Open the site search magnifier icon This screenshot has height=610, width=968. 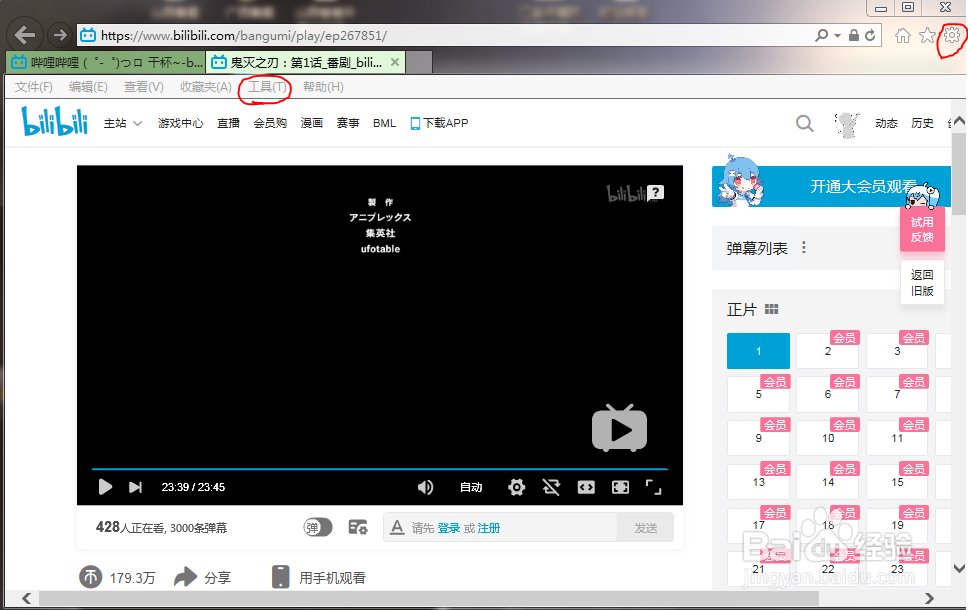click(804, 123)
